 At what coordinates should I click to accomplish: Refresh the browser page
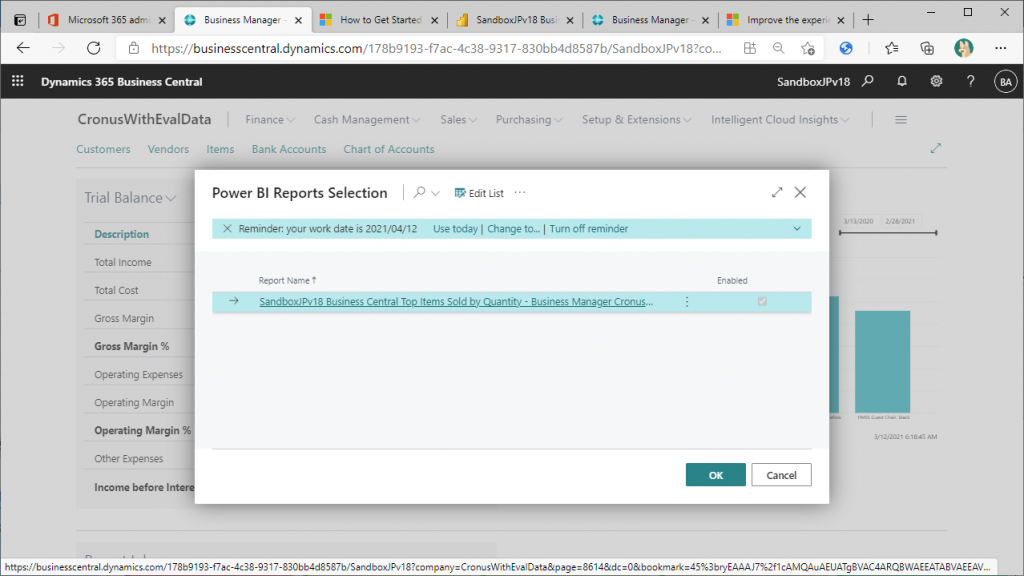93,48
